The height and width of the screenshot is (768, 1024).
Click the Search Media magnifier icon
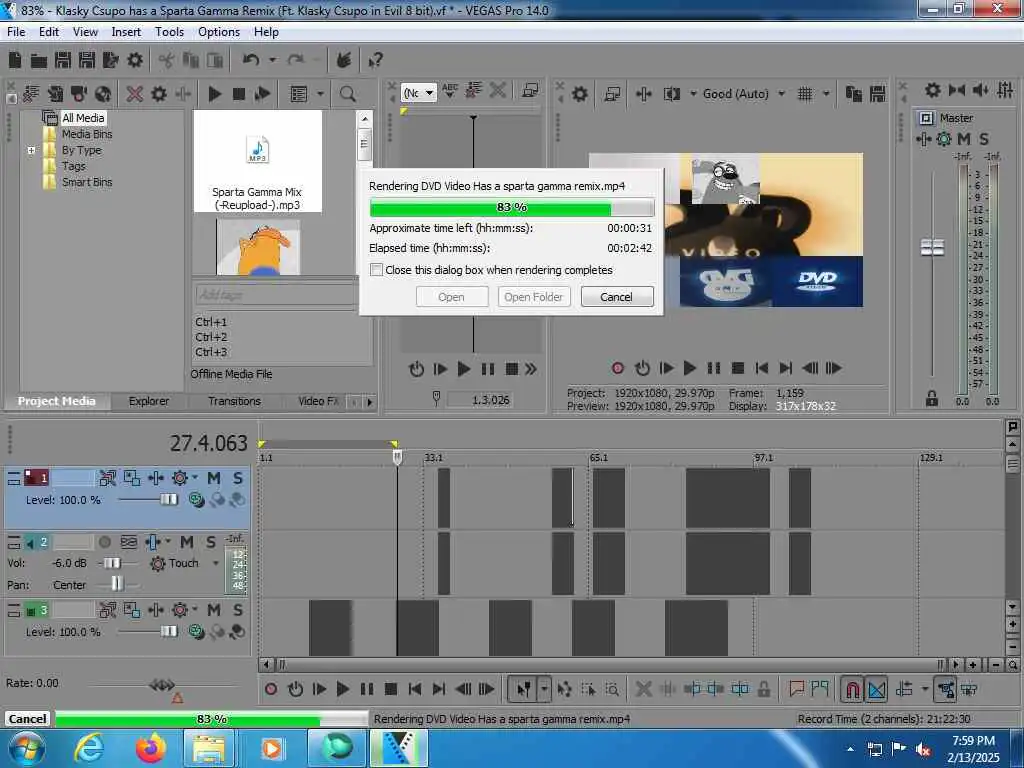(348, 94)
